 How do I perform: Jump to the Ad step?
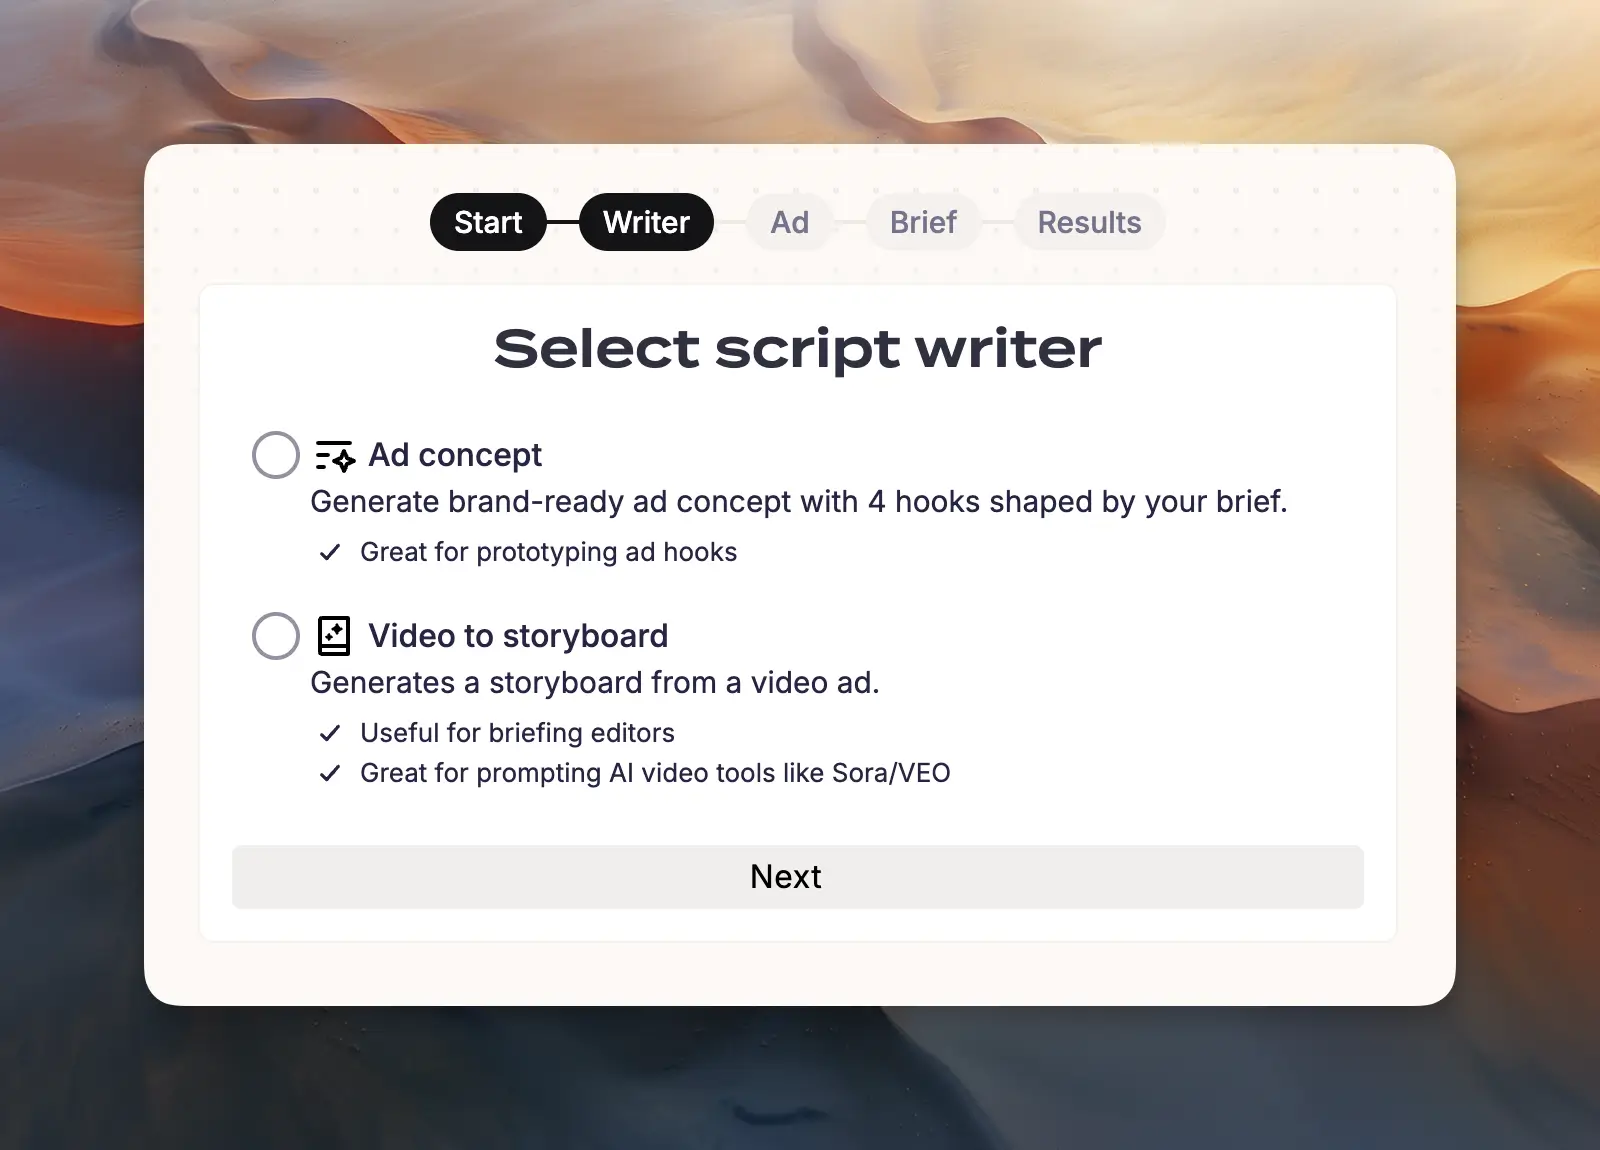789,222
